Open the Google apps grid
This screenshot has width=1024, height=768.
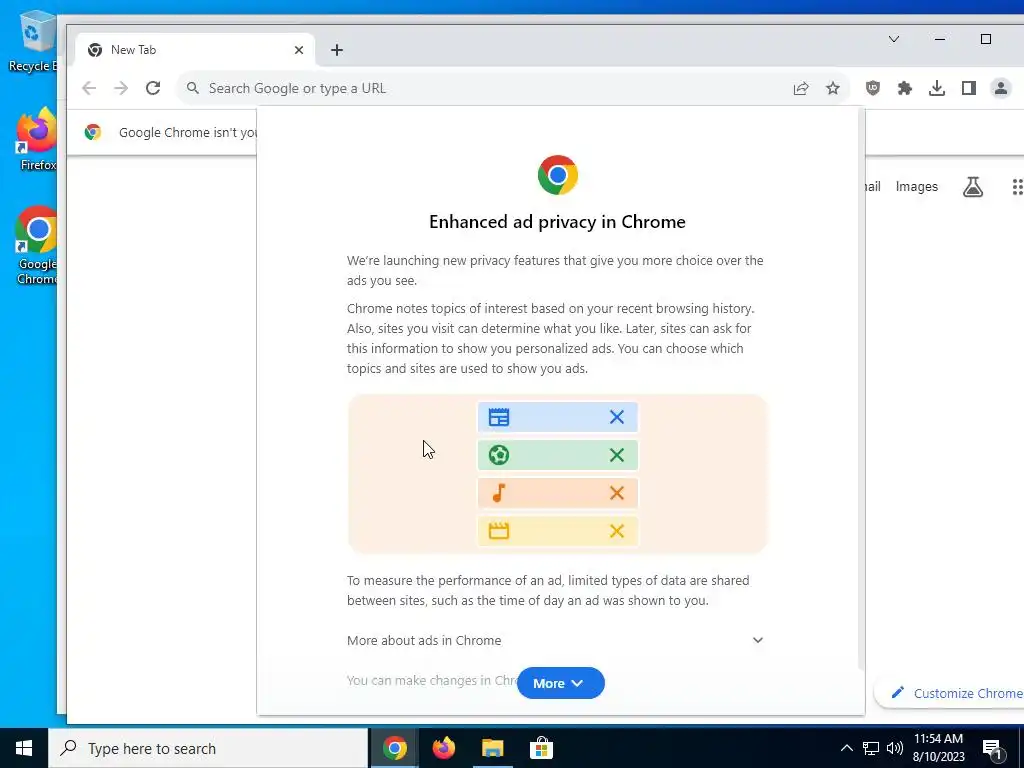point(1017,187)
